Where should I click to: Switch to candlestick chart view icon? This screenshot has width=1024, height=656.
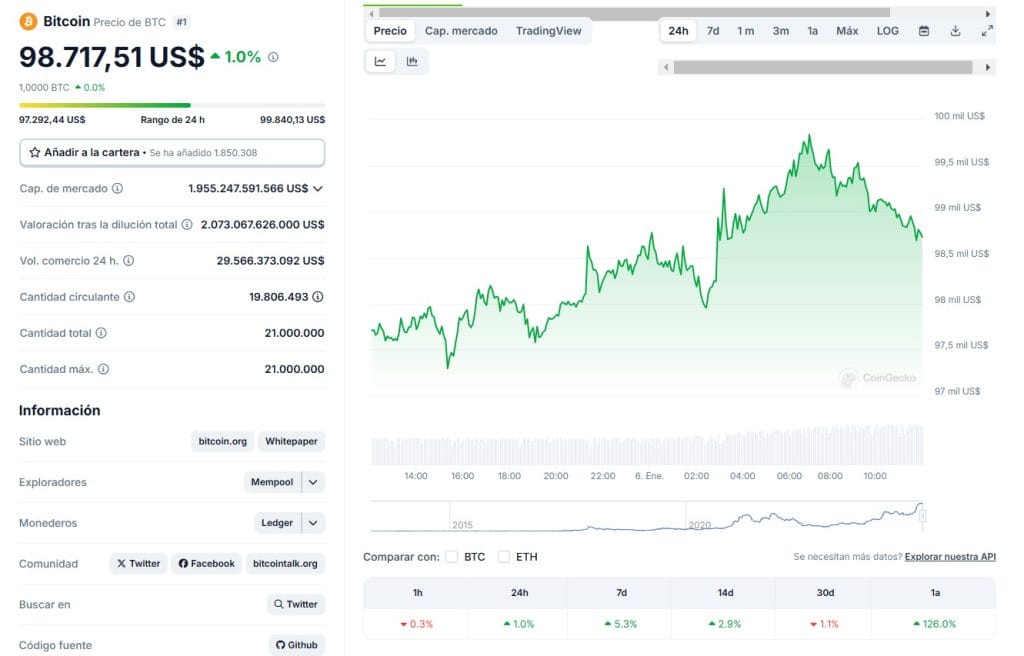(412, 61)
